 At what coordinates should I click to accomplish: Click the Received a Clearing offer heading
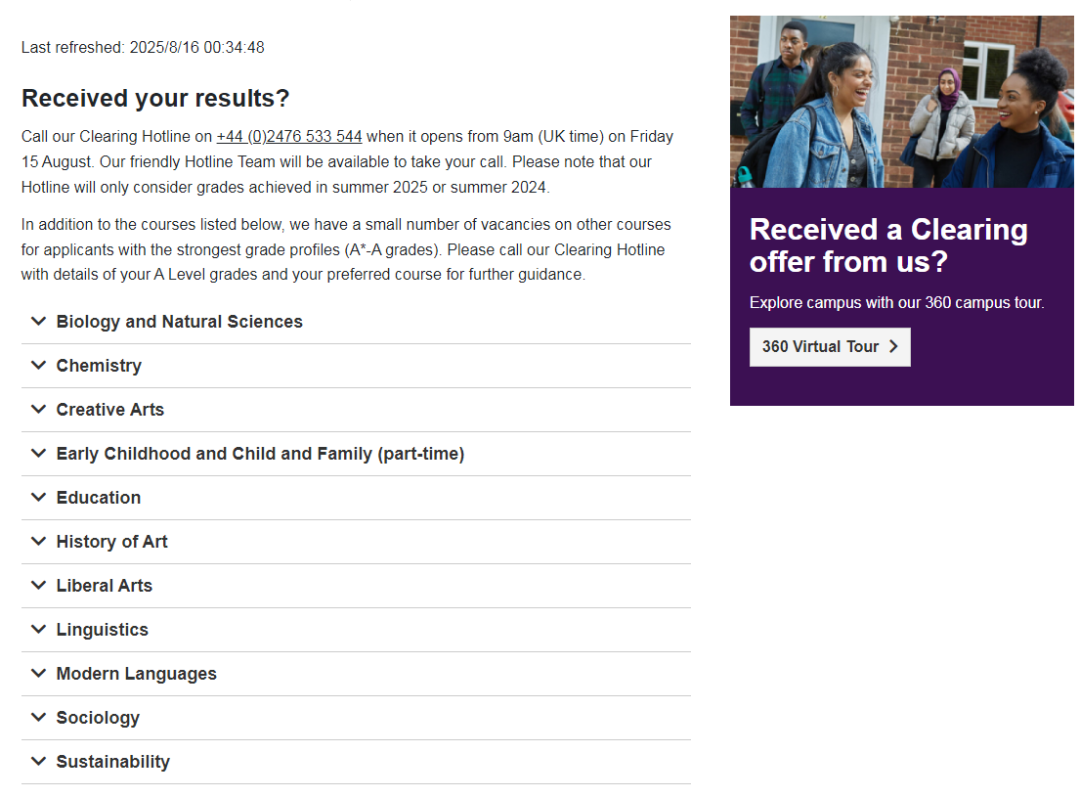tap(889, 246)
